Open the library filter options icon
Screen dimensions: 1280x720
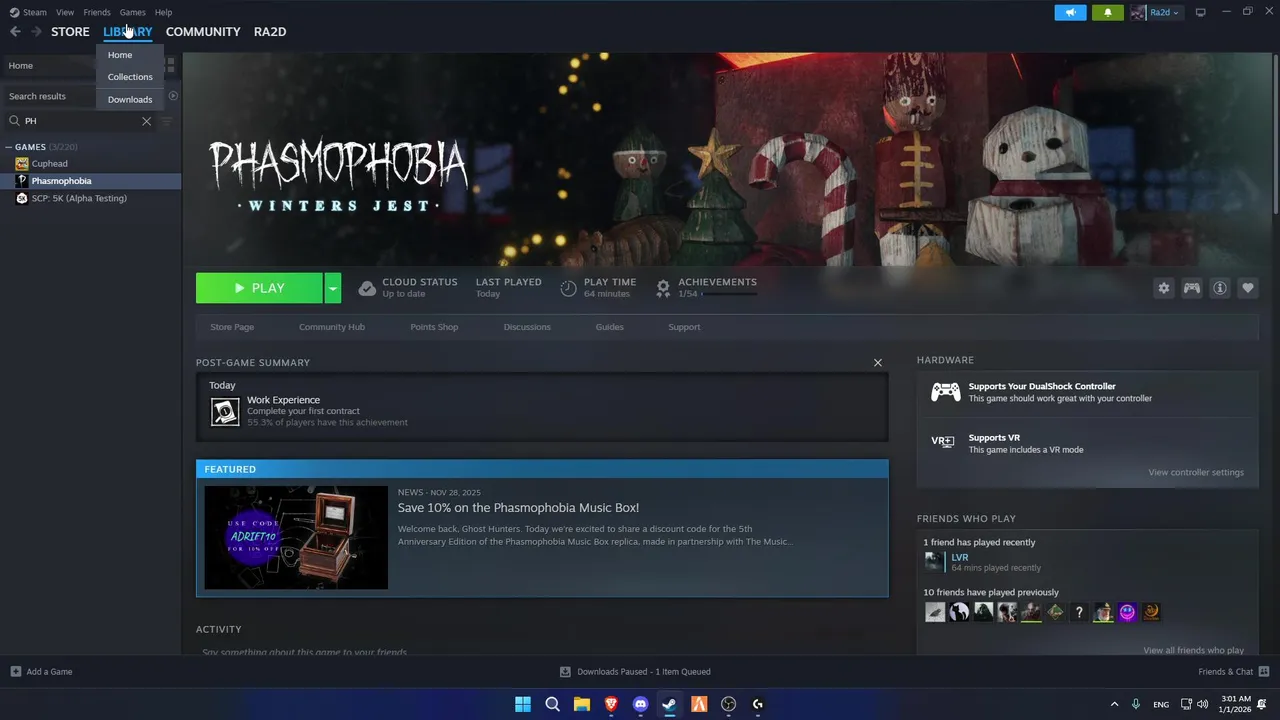point(167,121)
